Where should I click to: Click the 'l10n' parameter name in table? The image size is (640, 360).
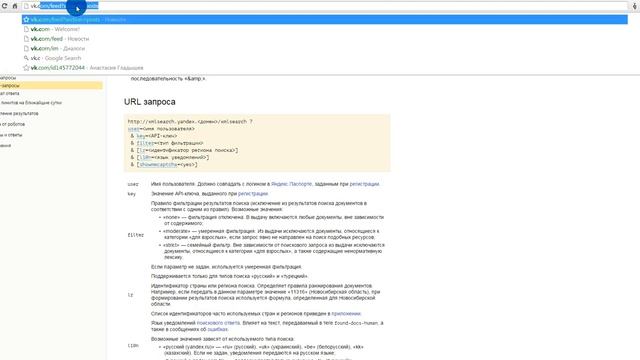click(x=133, y=345)
